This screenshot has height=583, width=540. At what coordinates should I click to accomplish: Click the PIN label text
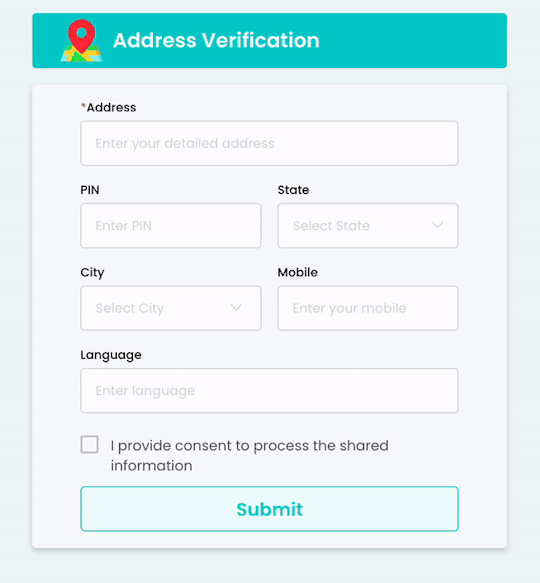point(90,190)
